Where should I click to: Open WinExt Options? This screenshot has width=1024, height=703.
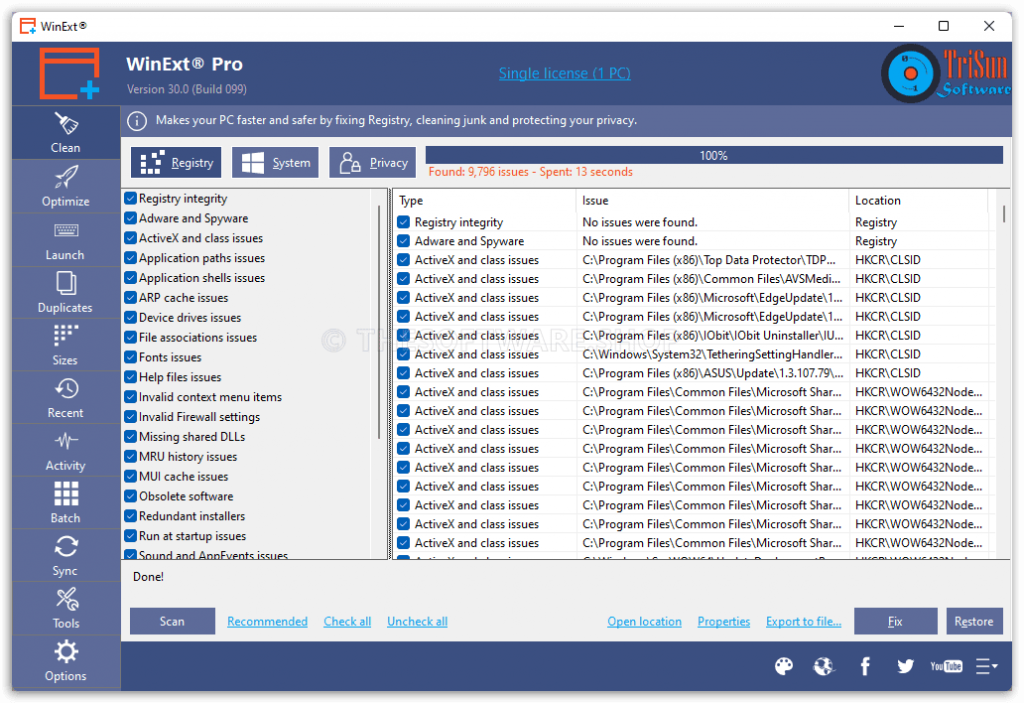pyautogui.click(x=64, y=663)
